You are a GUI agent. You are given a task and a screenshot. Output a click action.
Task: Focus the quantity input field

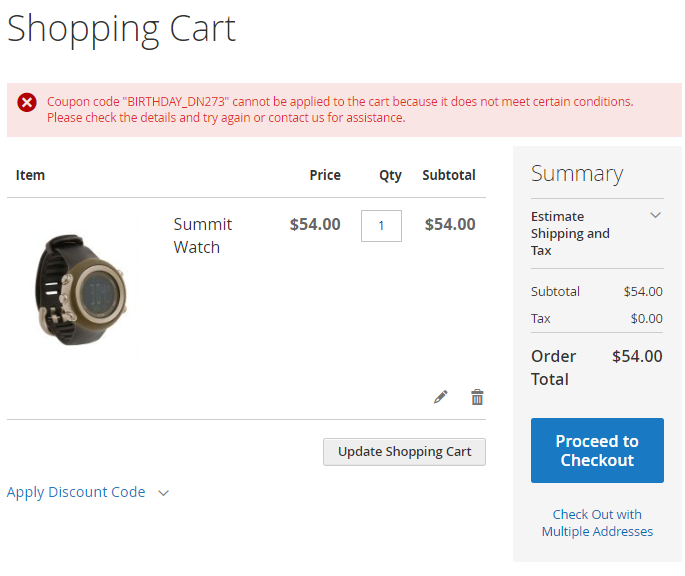point(381,226)
